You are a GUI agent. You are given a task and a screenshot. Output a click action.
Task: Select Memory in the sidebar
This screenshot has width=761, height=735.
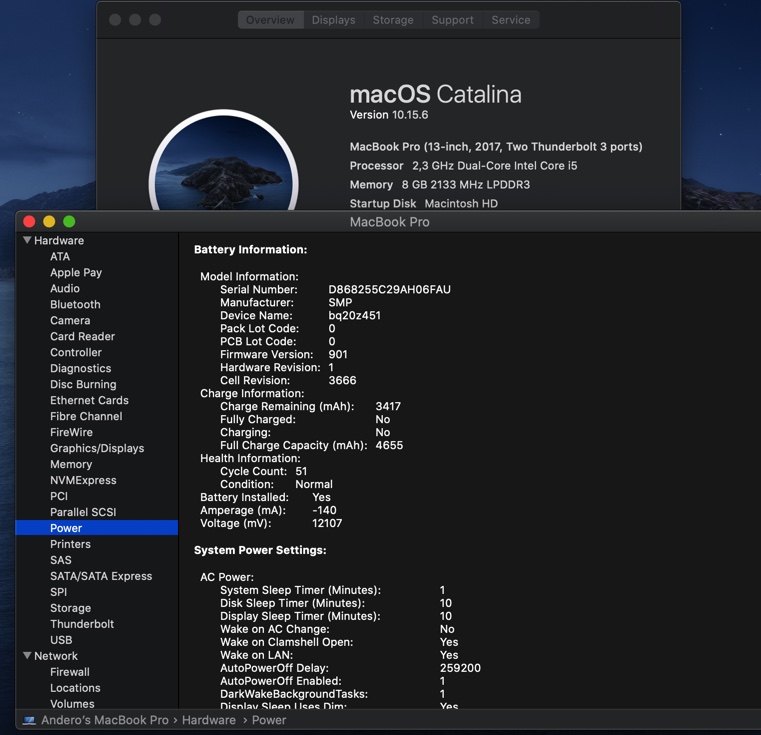click(x=71, y=465)
